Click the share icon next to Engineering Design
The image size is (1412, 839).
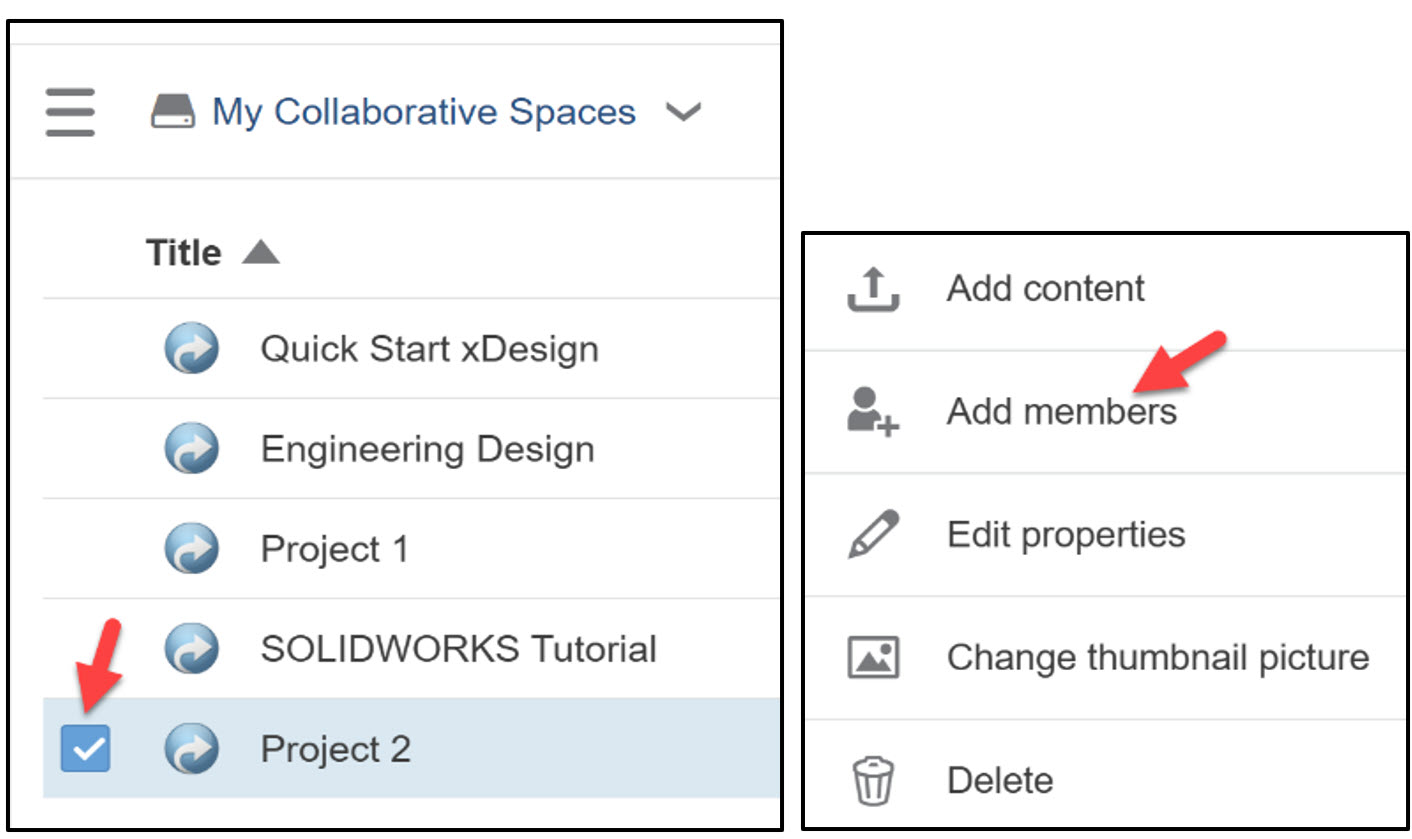192,448
